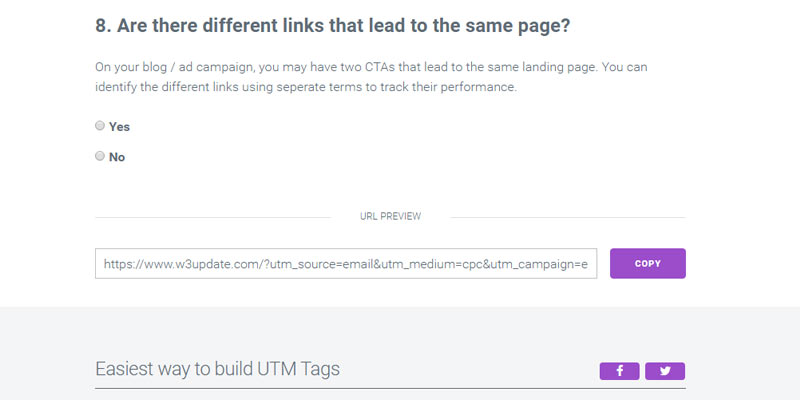Click the bold "No" label text
The image size is (800, 400).
click(117, 157)
